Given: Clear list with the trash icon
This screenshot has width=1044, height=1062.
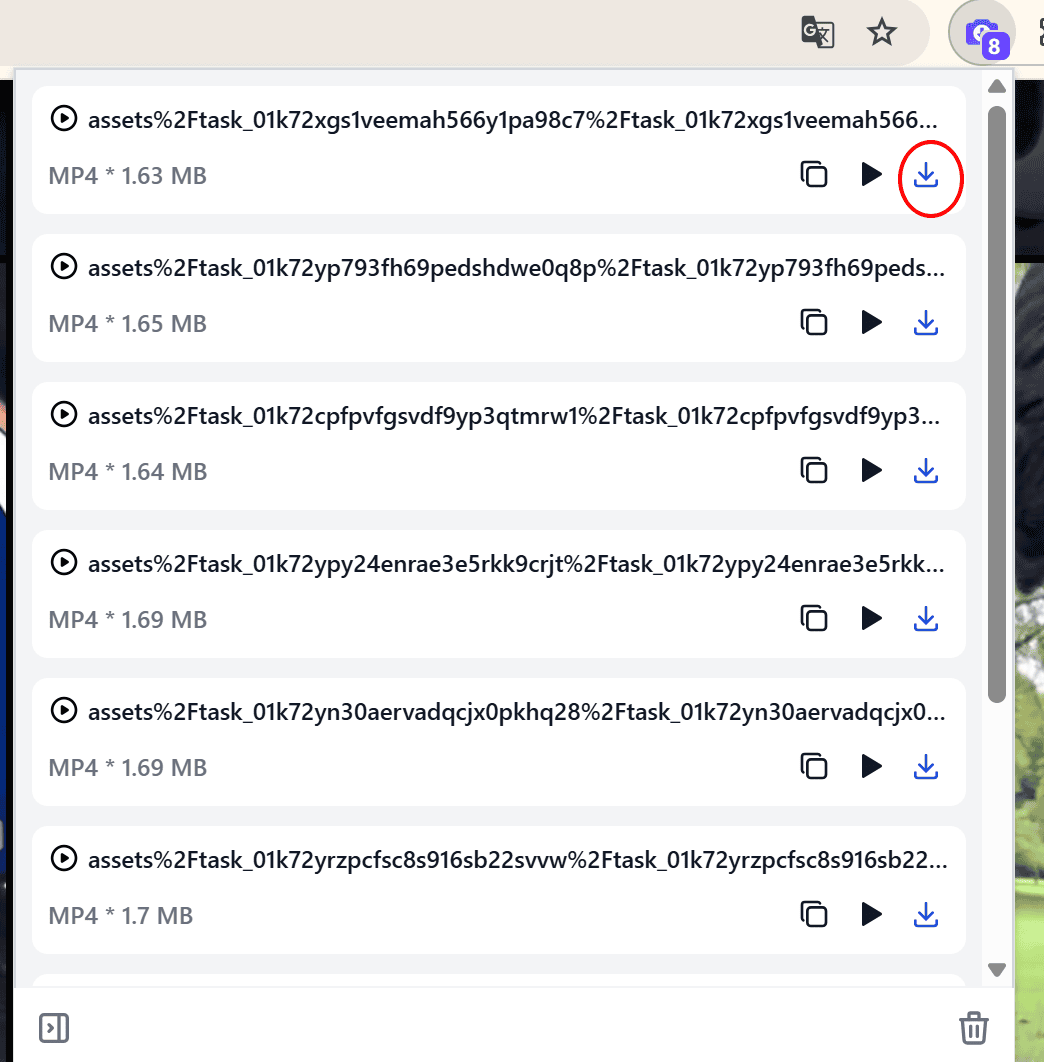Looking at the screenshot, I should (x=974, y=1028).
